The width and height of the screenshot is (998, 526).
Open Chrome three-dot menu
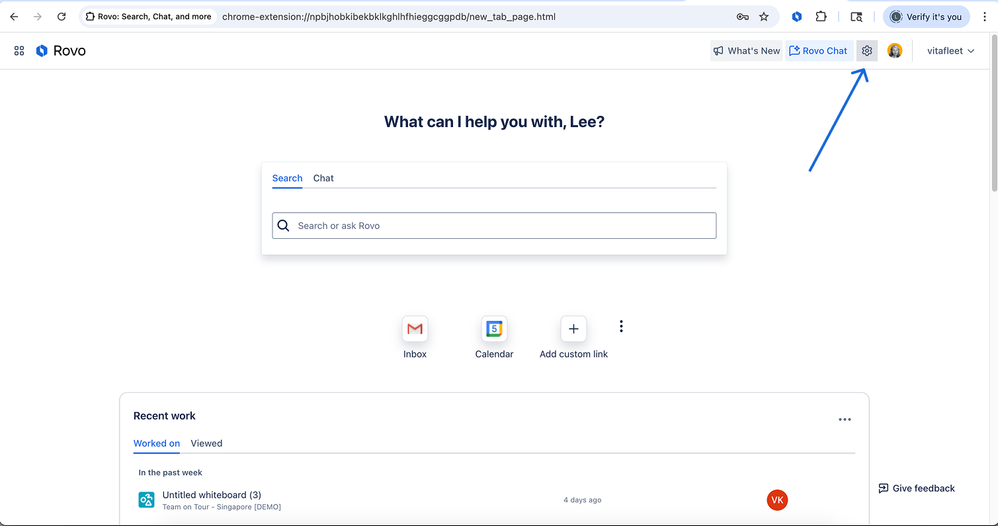pos(985,17)
